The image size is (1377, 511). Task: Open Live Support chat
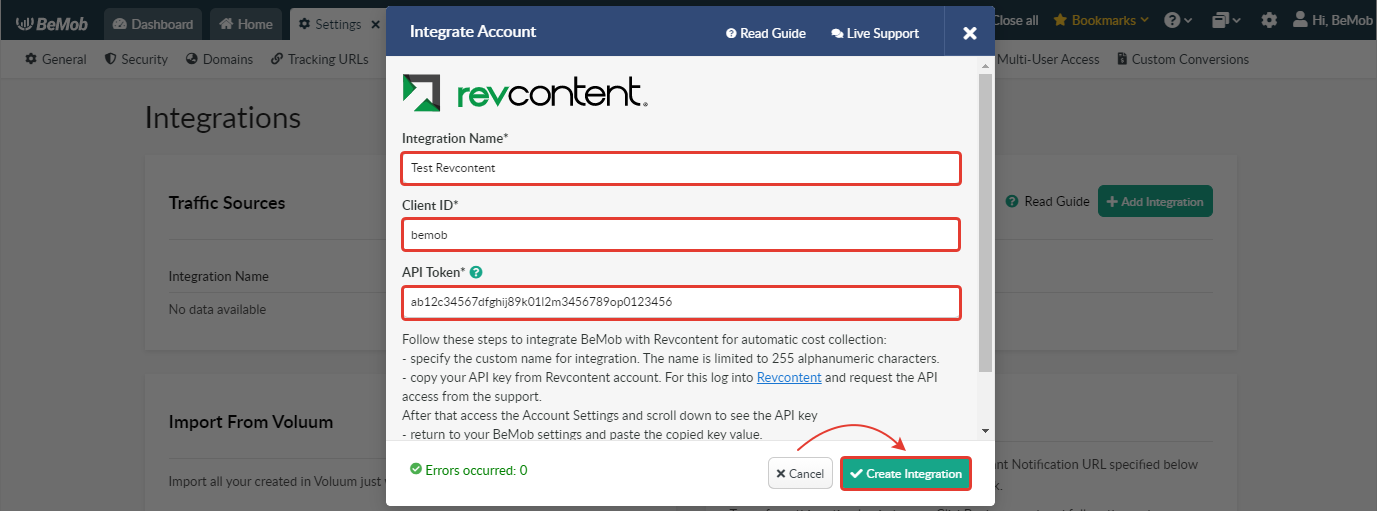[875, 33]
